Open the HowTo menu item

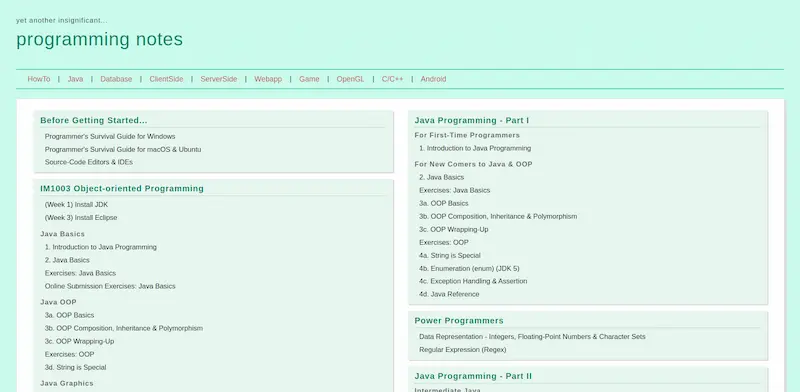pyautogui.click(x=39, y=79)
